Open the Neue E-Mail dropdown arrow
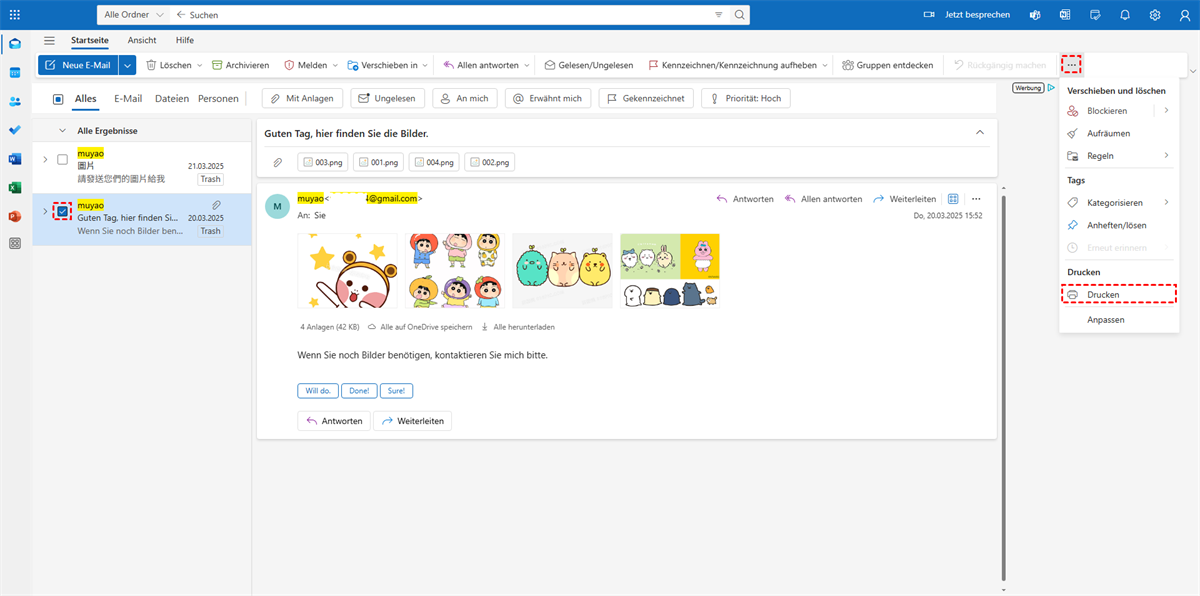1200x596 pixels. 127,65
